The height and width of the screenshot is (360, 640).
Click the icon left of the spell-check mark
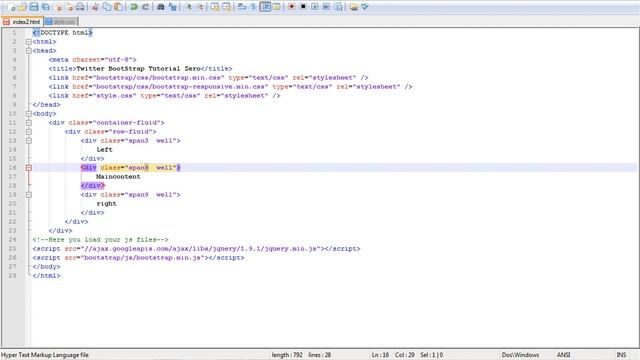click(x=353, y=7)
